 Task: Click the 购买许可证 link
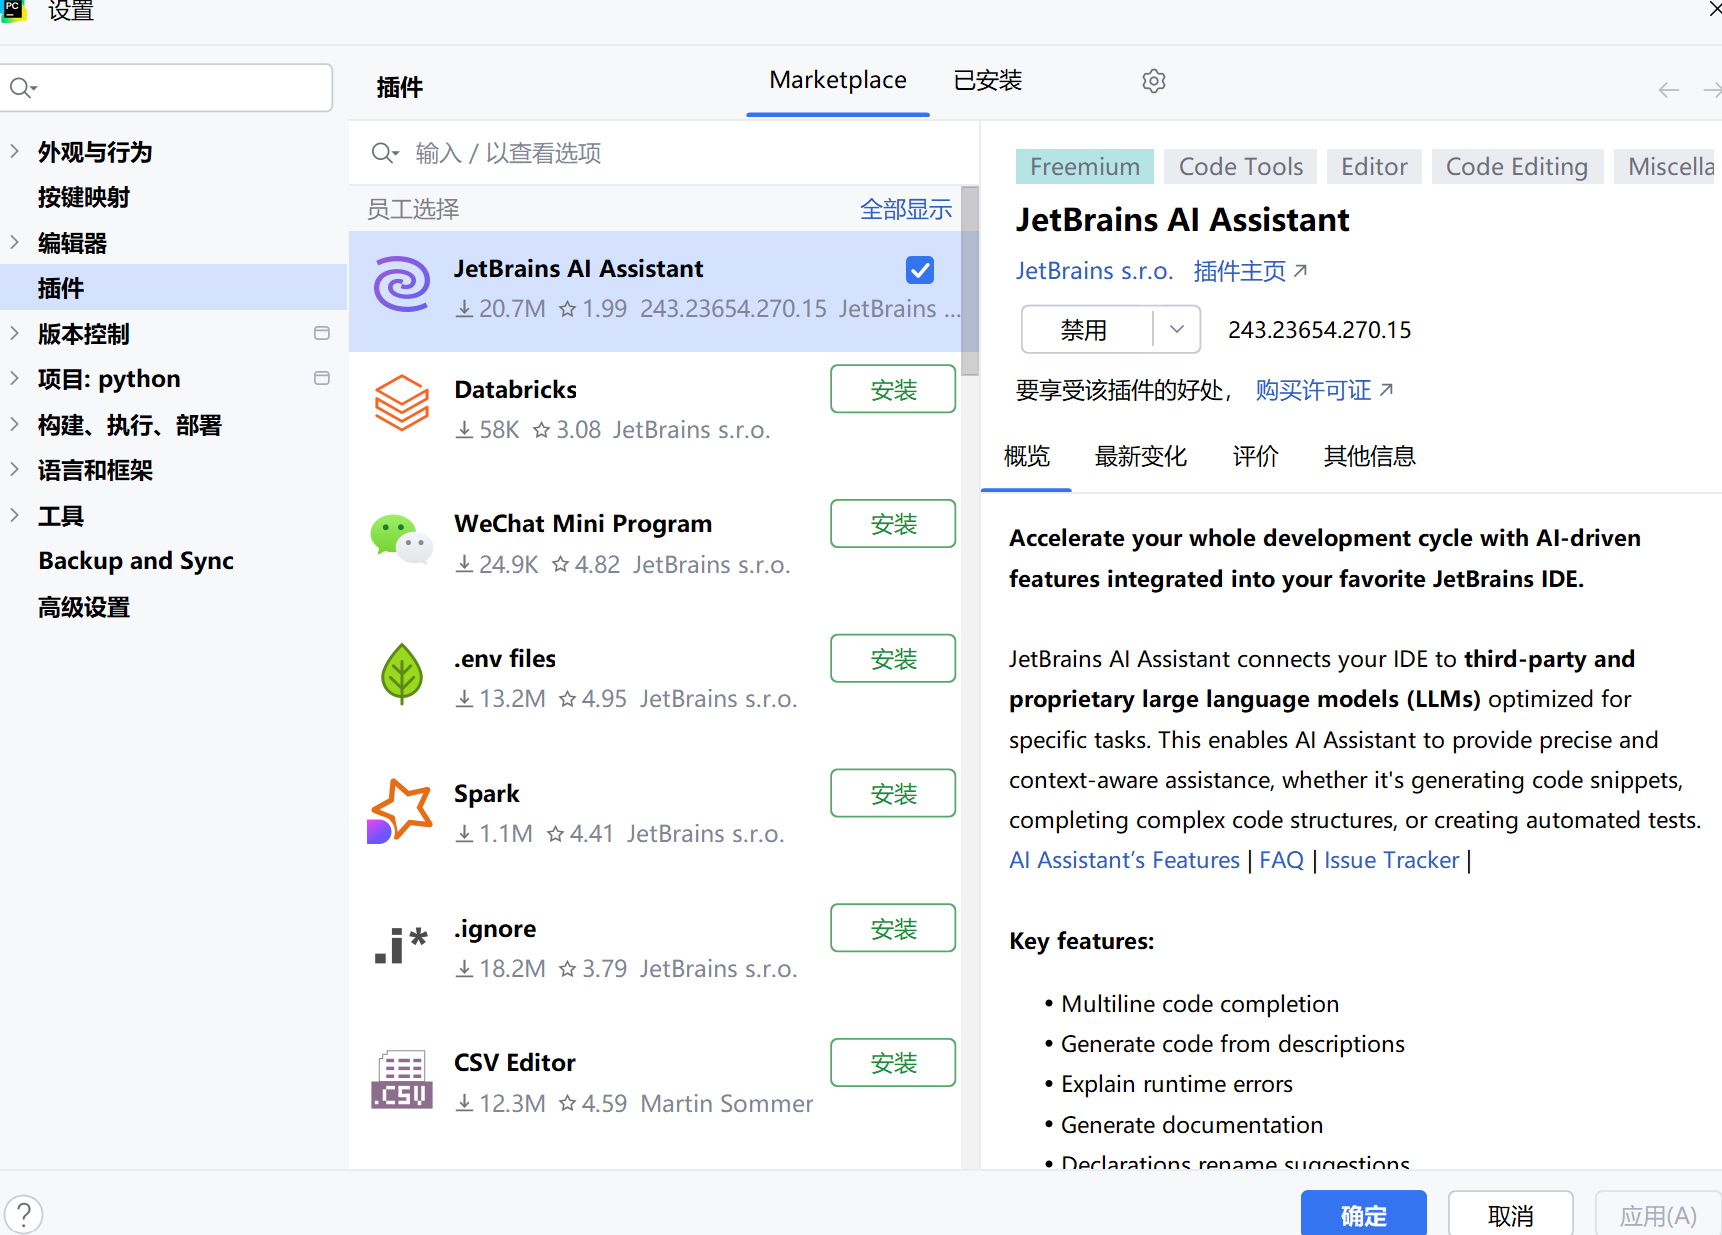1324,390
